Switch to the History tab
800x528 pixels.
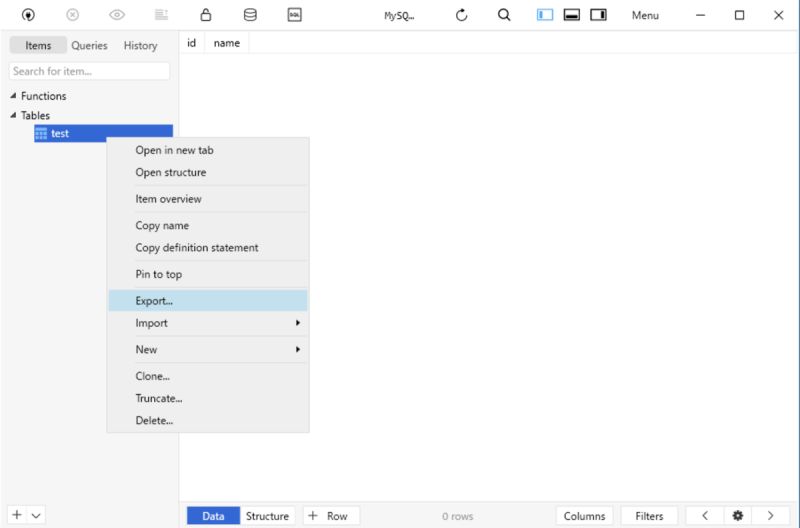(140, 45)
